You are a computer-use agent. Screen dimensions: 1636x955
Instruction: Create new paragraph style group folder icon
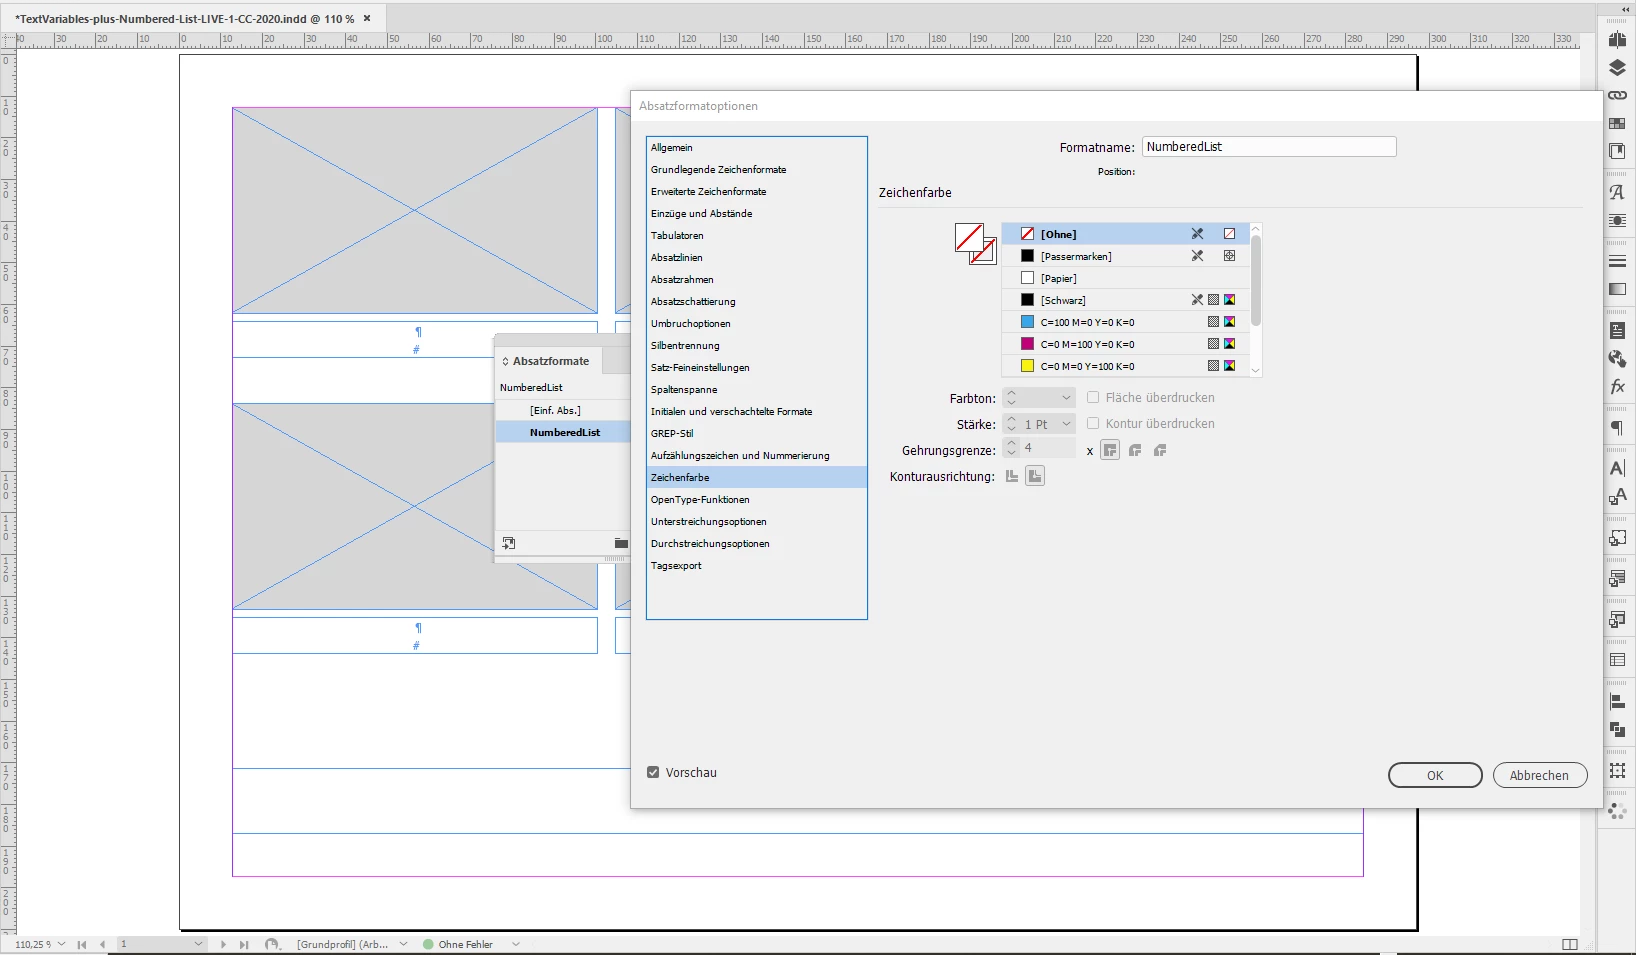tap(621, 543)
